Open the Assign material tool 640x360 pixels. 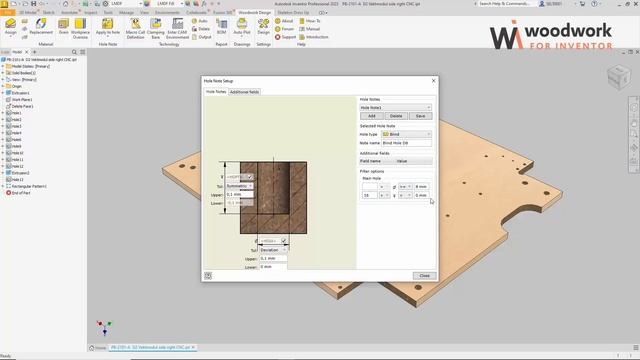coord(11,27)
